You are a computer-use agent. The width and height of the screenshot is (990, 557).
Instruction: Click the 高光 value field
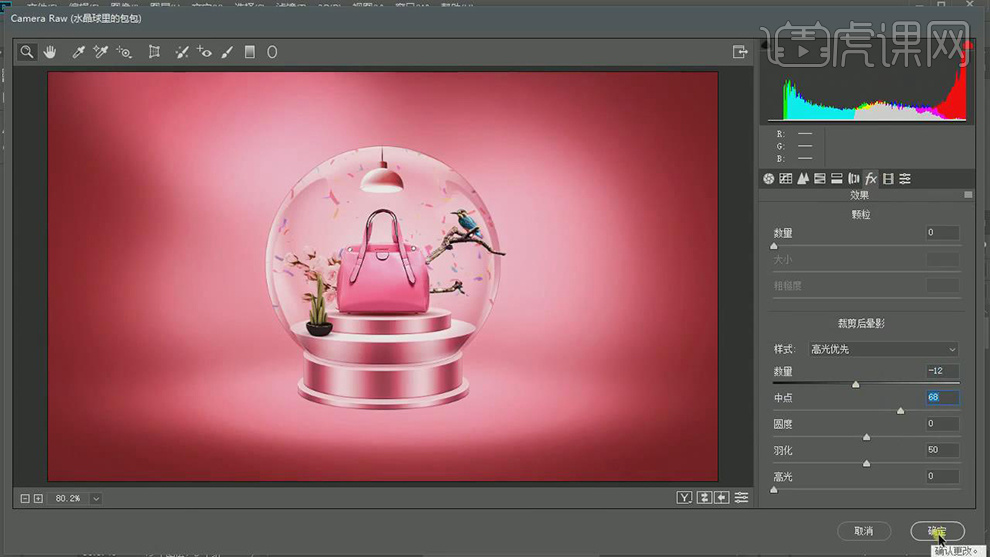pos(942,476)
